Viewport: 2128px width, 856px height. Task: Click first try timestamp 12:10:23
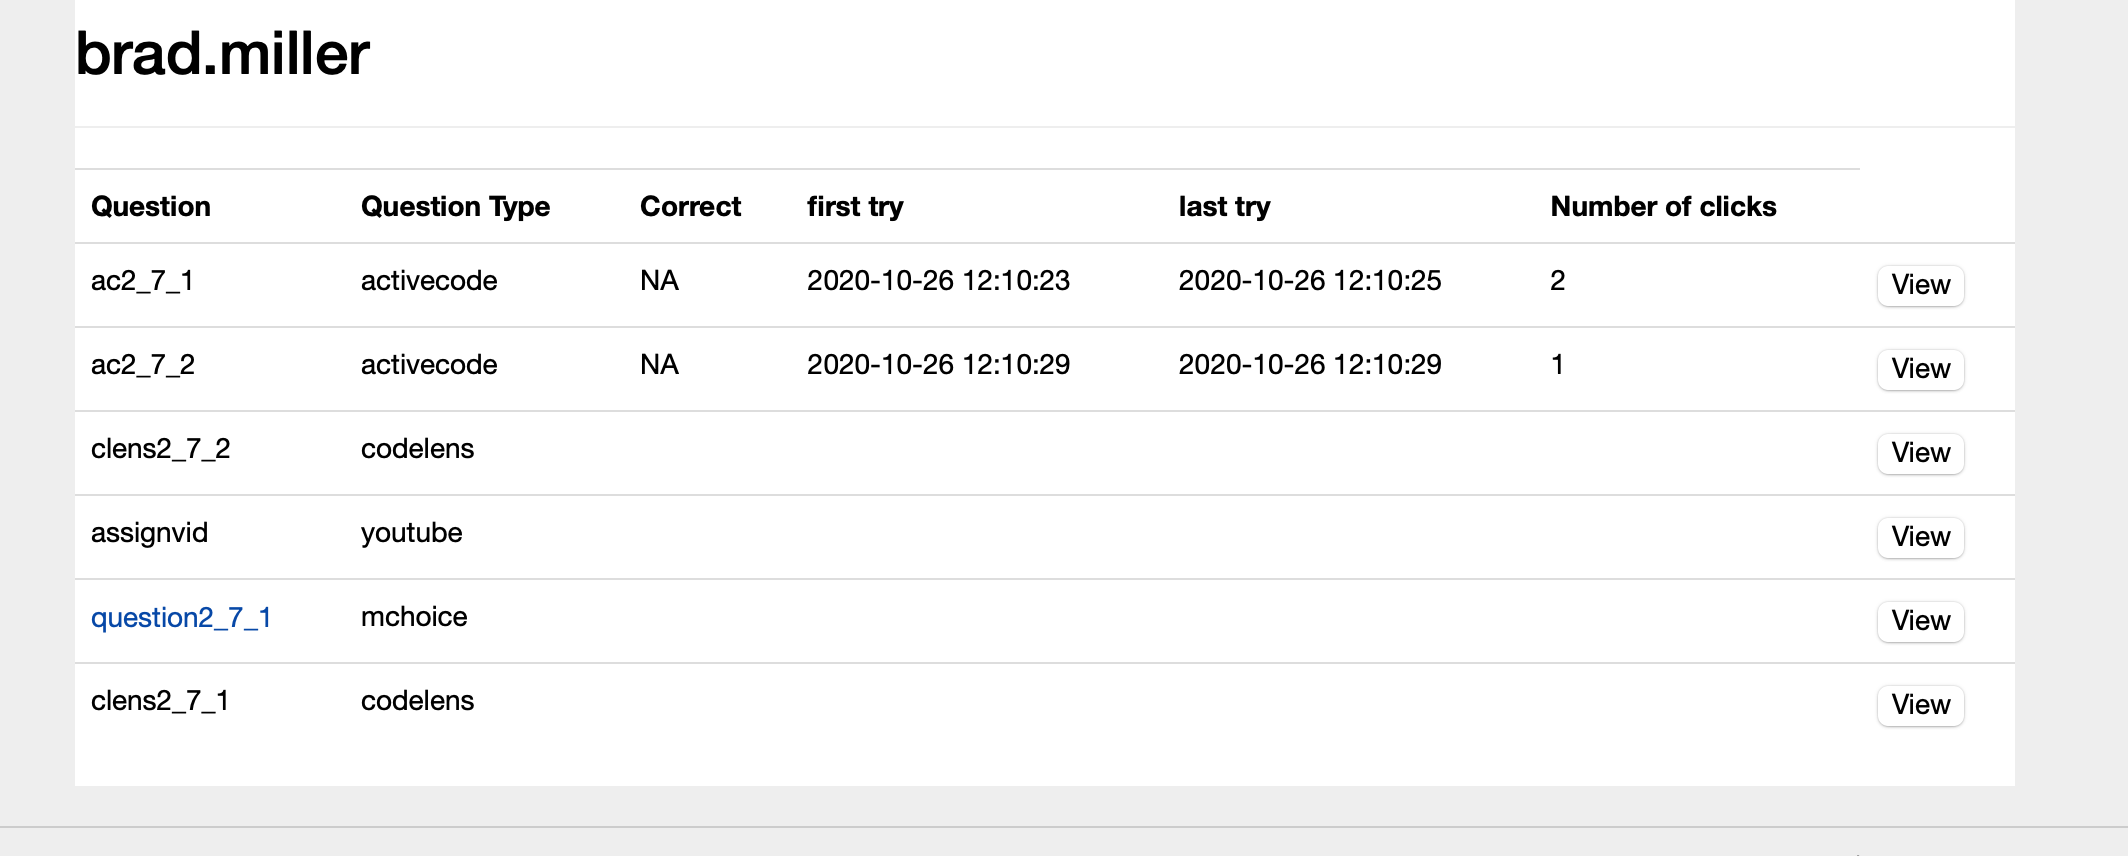click(x=938, y=281)
